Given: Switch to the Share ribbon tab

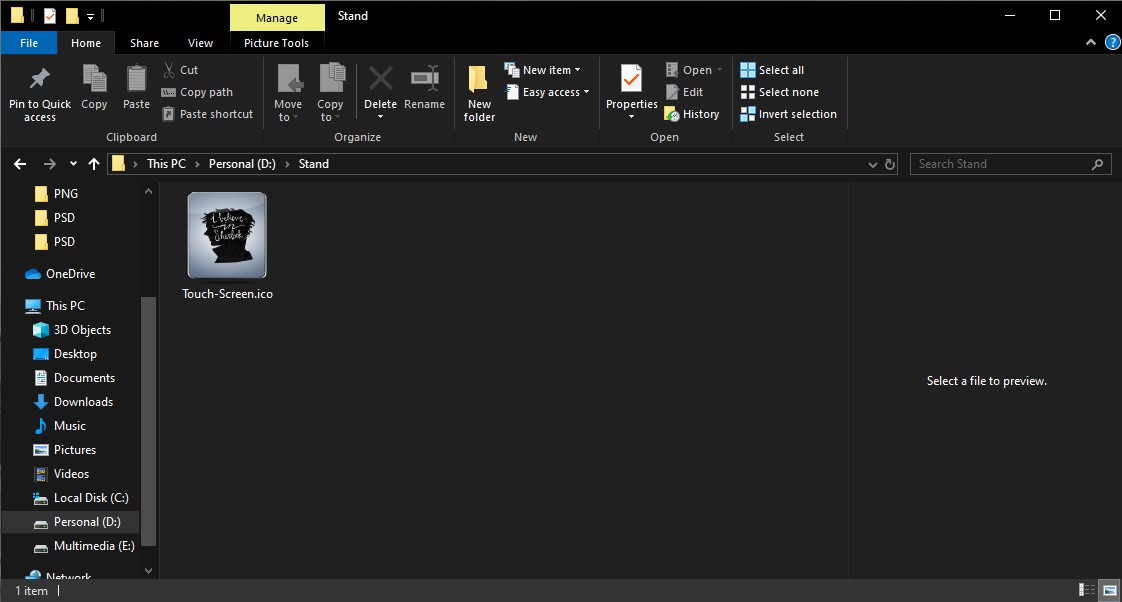Looking at the screenshot, I should pyautogui.click(x=144, y=43).
